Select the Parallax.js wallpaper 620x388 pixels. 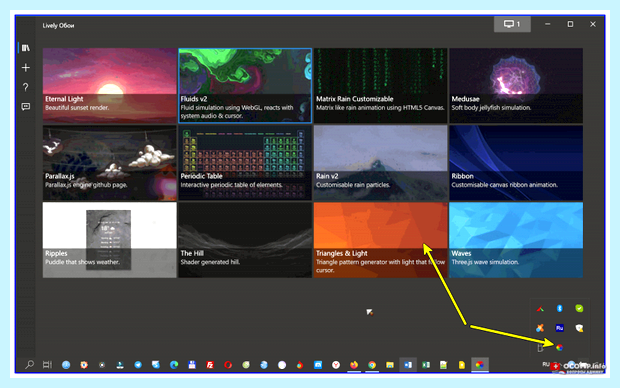pos(110,163)
